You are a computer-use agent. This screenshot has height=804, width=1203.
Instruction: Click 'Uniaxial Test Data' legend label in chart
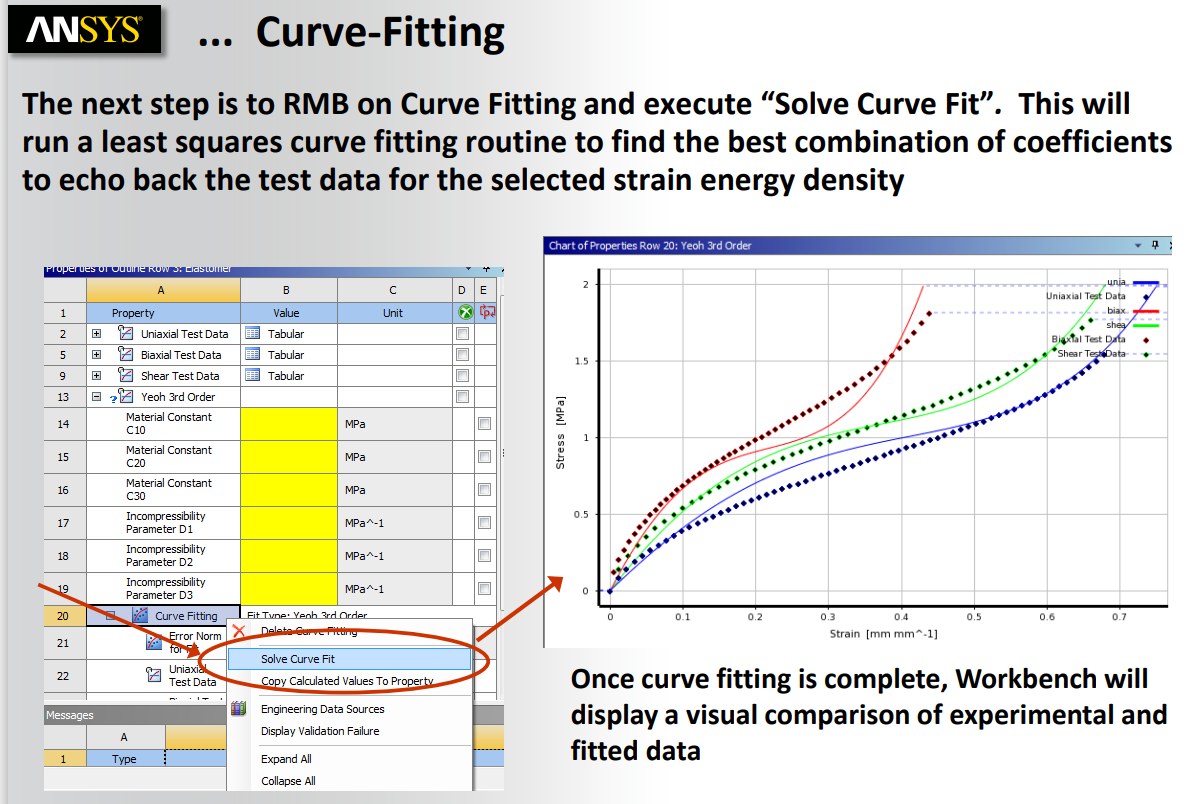1086,296
